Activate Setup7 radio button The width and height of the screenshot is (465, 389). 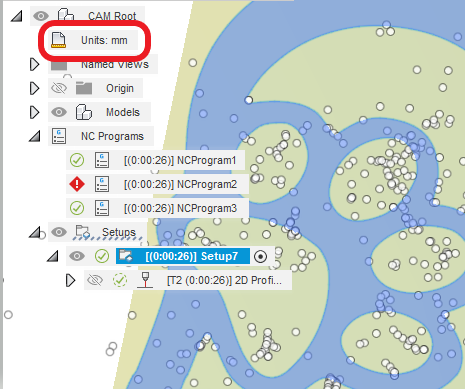coord(260,257)
